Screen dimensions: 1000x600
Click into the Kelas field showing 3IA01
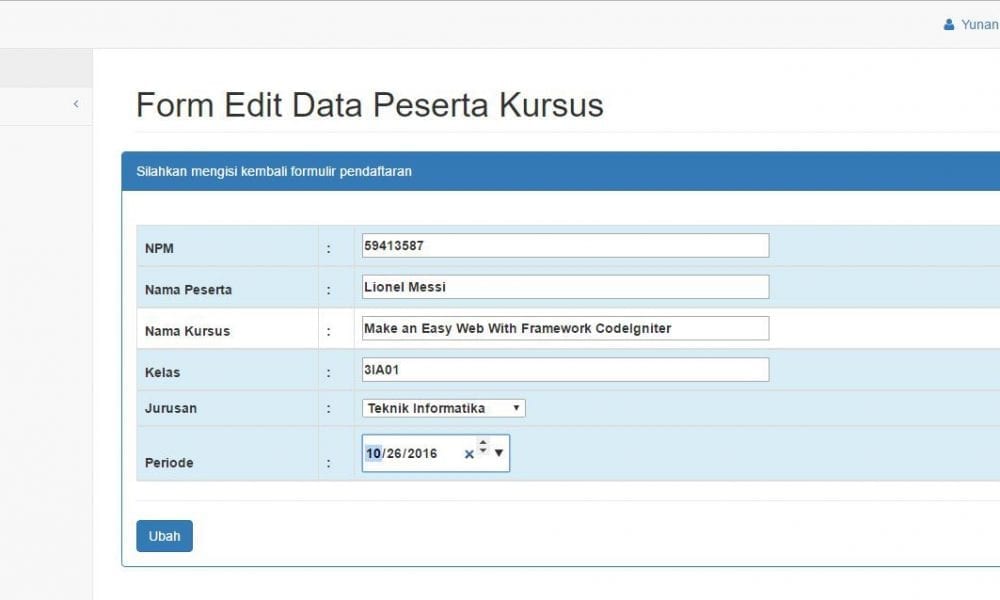pyautogui.click(x=565, y=369)
